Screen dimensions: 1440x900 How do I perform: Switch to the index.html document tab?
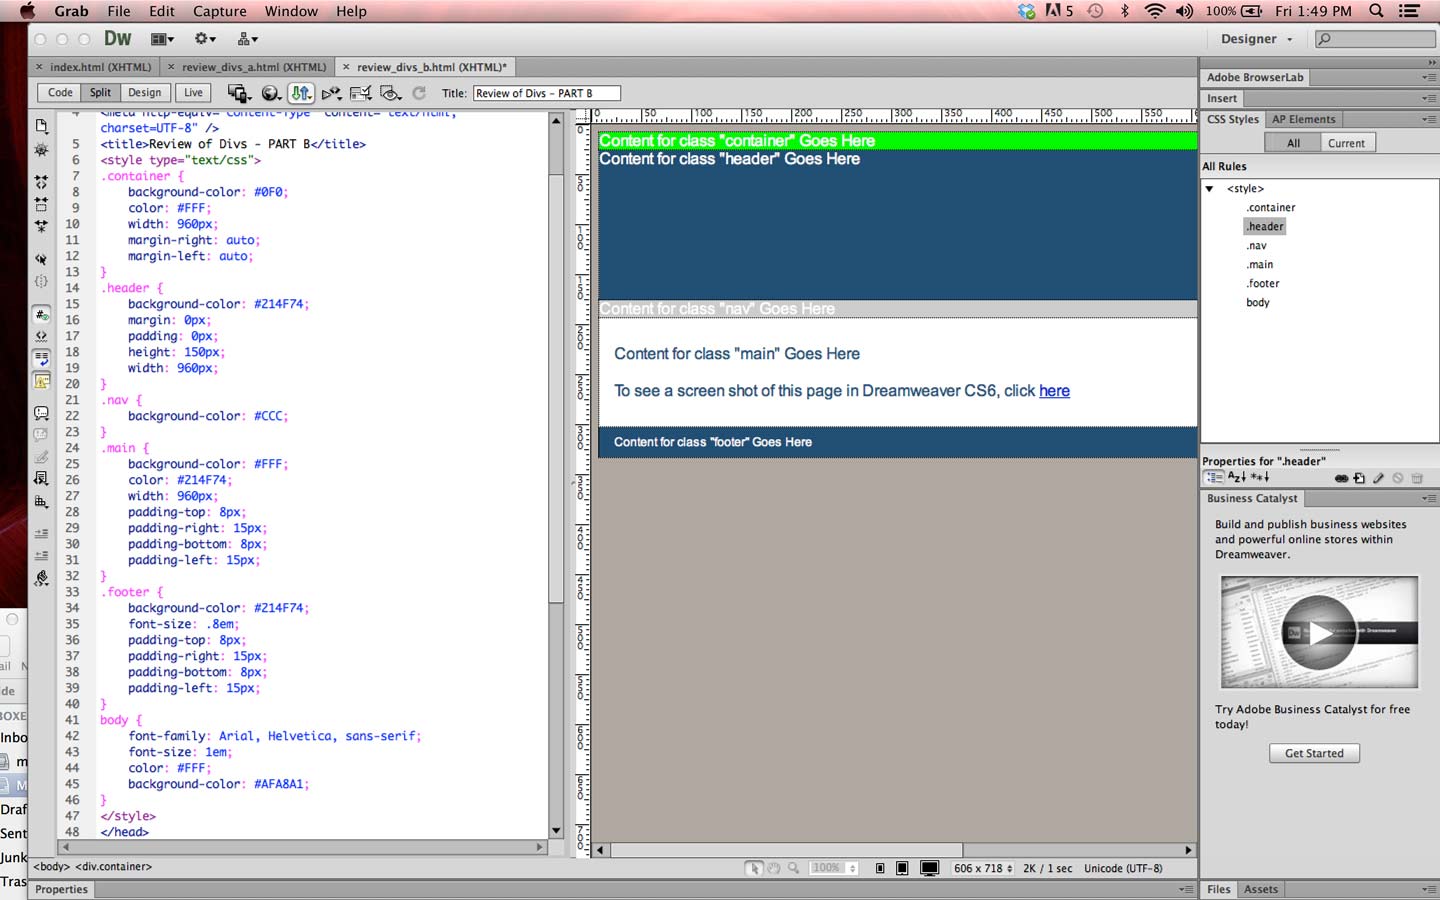pos(99,67)
